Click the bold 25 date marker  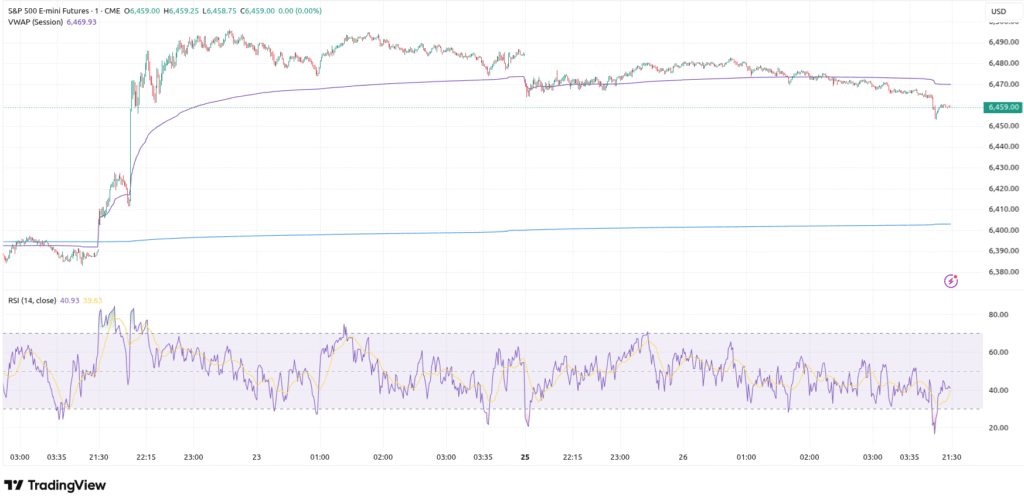click(x=525, y=457)
